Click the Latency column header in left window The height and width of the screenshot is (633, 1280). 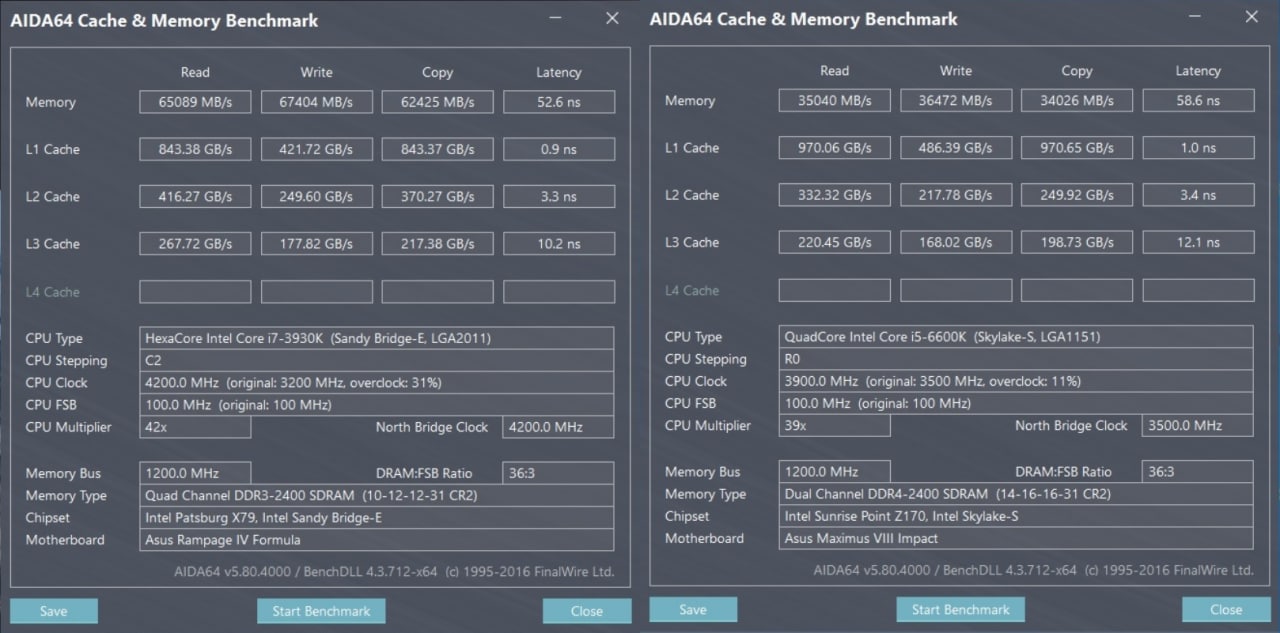[558, 72]
